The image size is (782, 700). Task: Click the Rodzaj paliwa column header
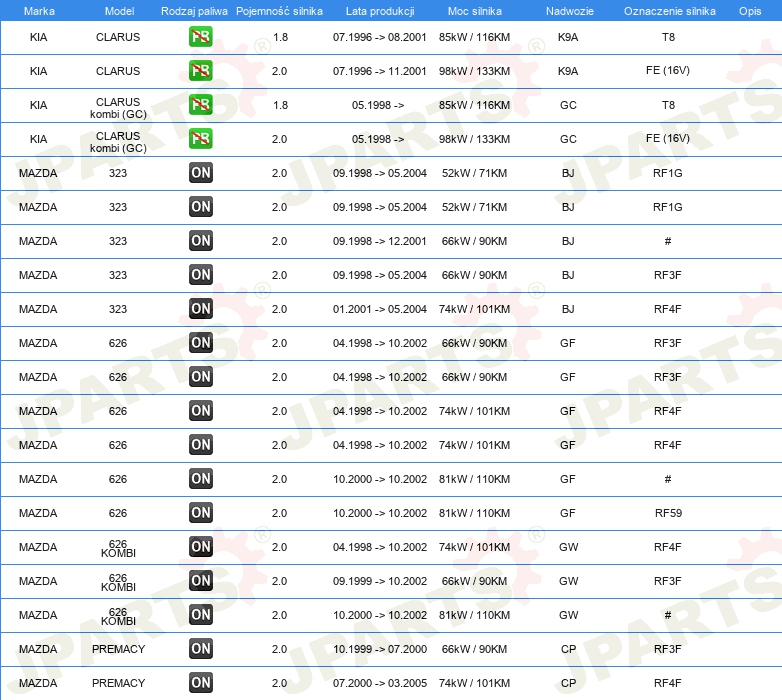(x=194, y=11)
